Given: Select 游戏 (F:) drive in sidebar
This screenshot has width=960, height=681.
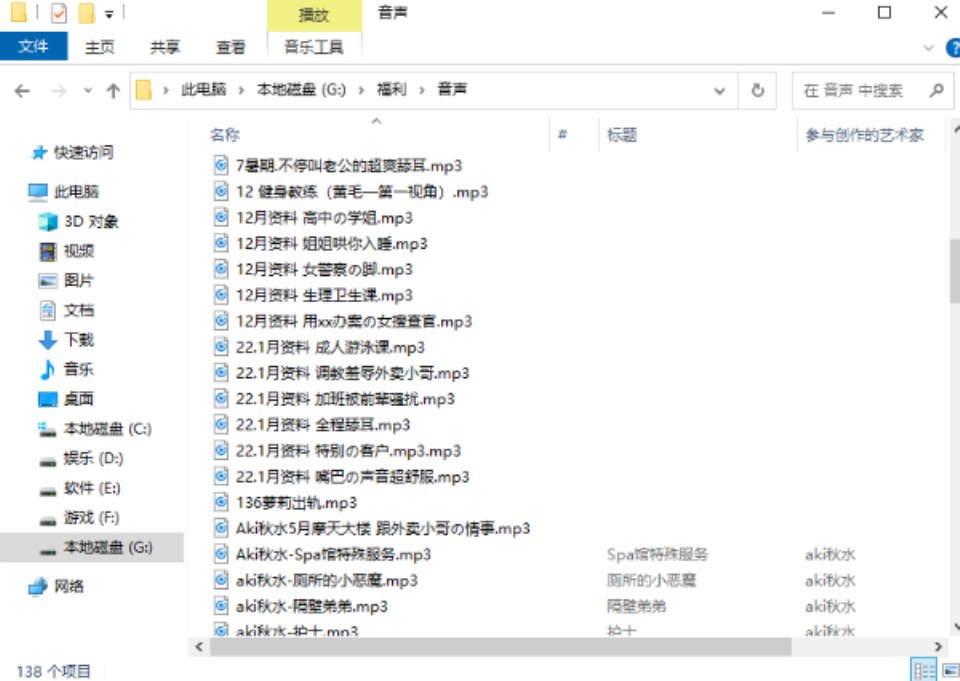Looking at the screenshot, I should pos(79,517).
